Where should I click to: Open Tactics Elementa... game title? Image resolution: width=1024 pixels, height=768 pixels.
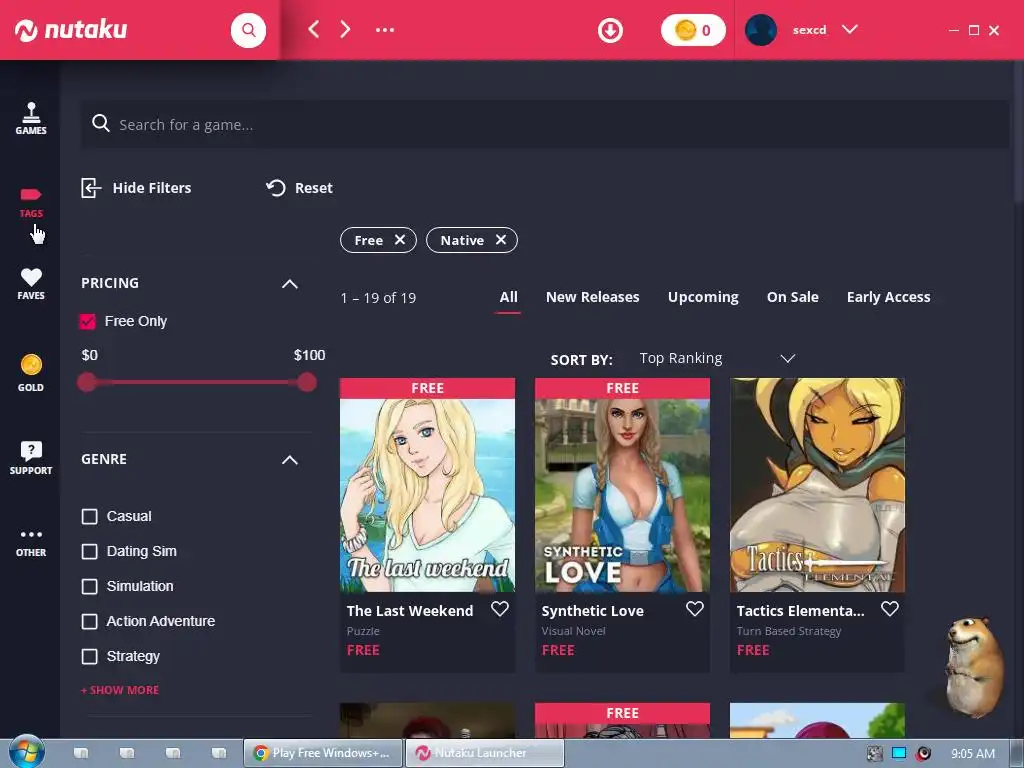(800, 611)
